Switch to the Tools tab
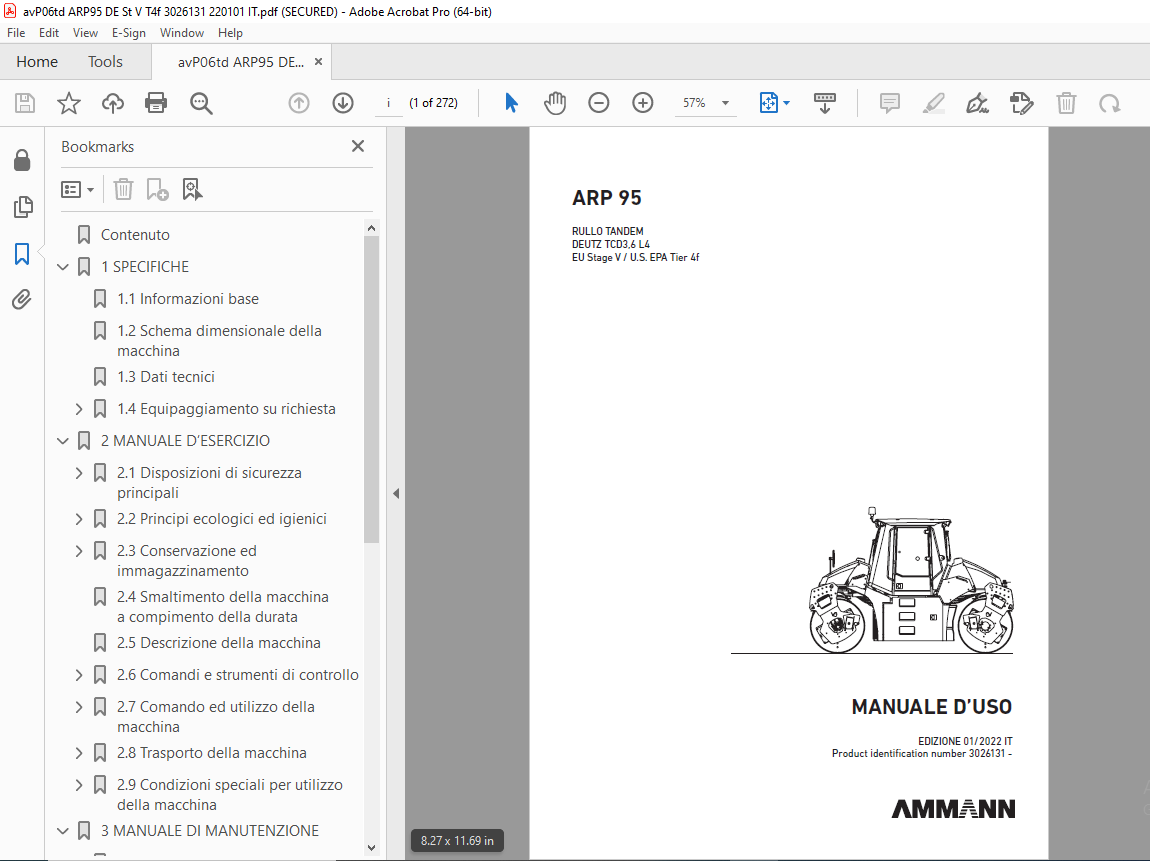Viewport: 1150px width, 861px height. point(105,62)
